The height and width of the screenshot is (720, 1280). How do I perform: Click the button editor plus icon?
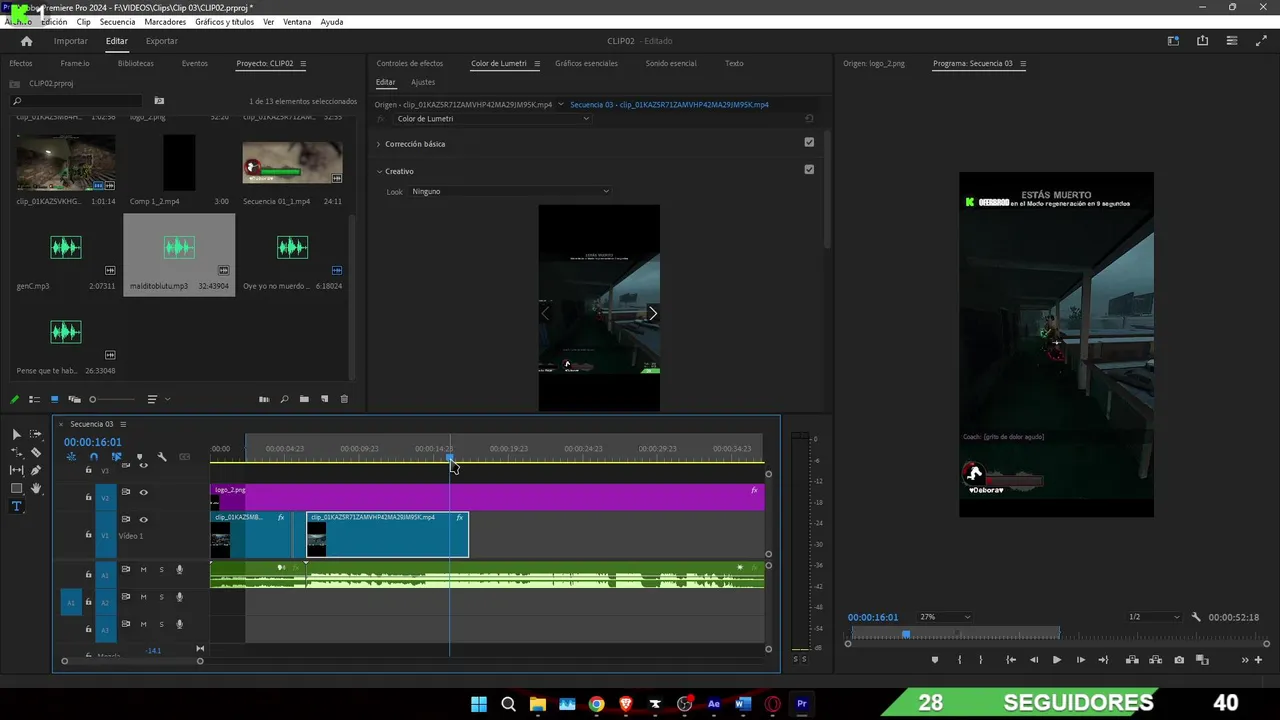(x=1258, y=660)
